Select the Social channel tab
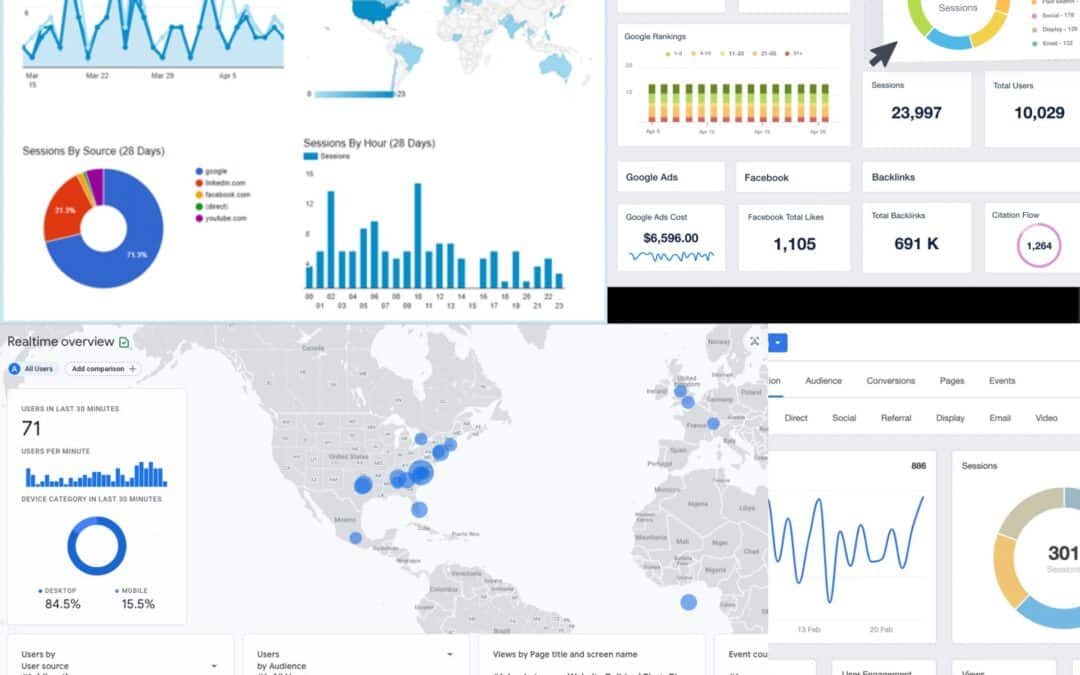1080x675 pixels. (x=844, y=418)
